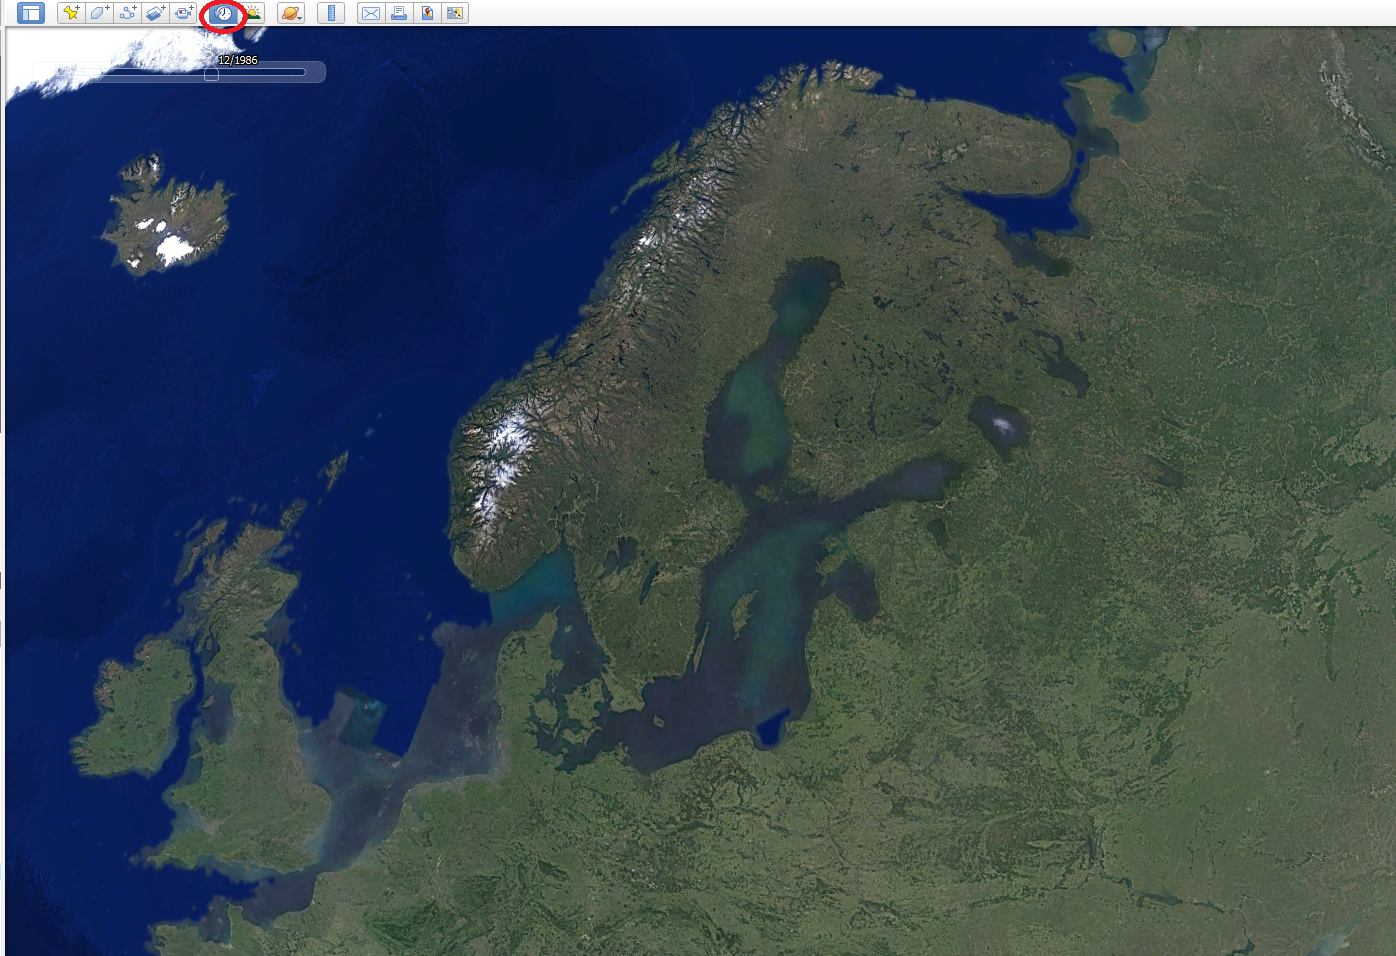
Task: Toggle the sidebar panel button
Action: 31,13
